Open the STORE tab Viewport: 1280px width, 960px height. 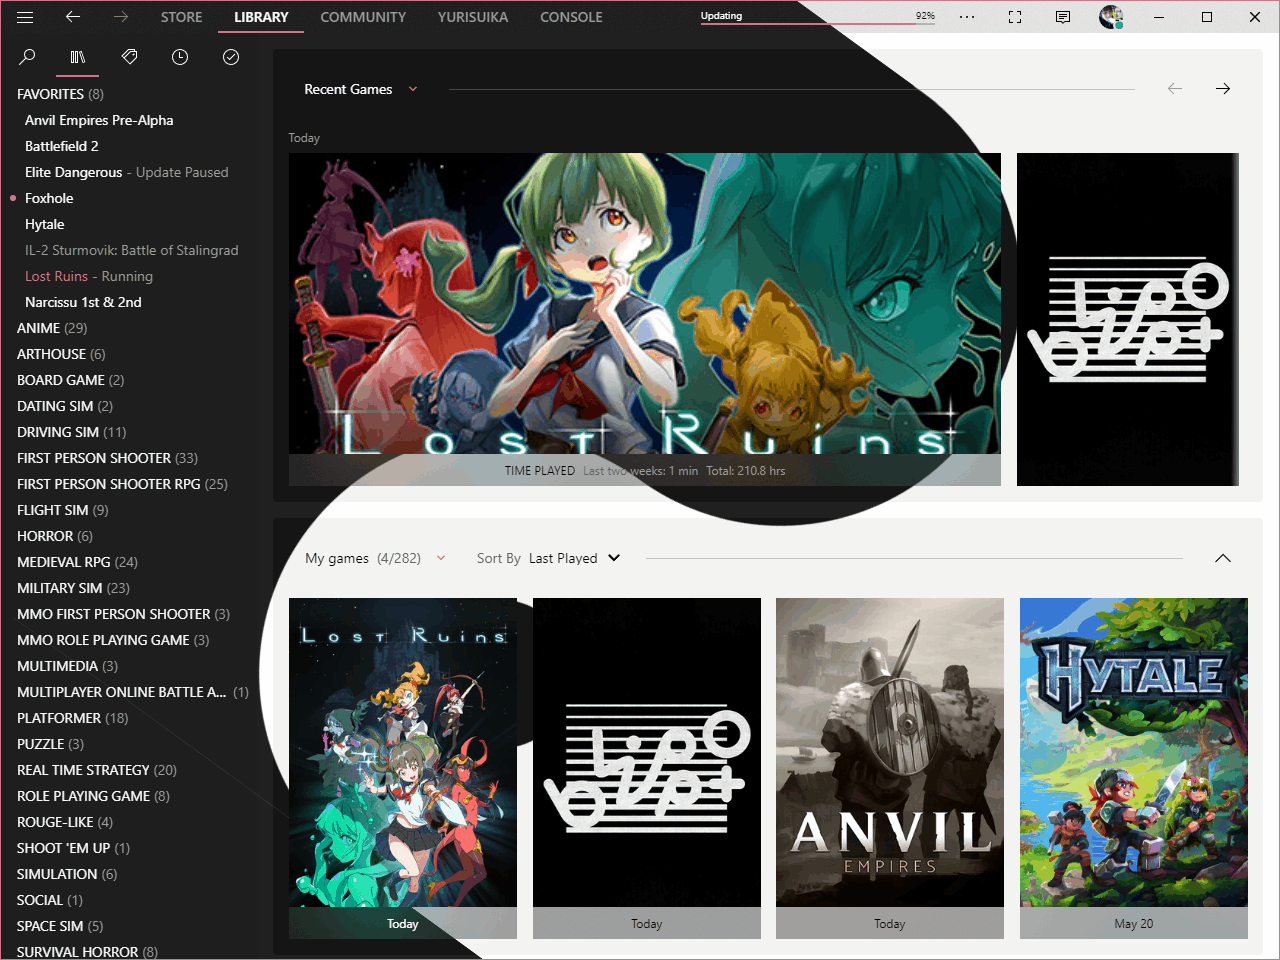(181, 17)
